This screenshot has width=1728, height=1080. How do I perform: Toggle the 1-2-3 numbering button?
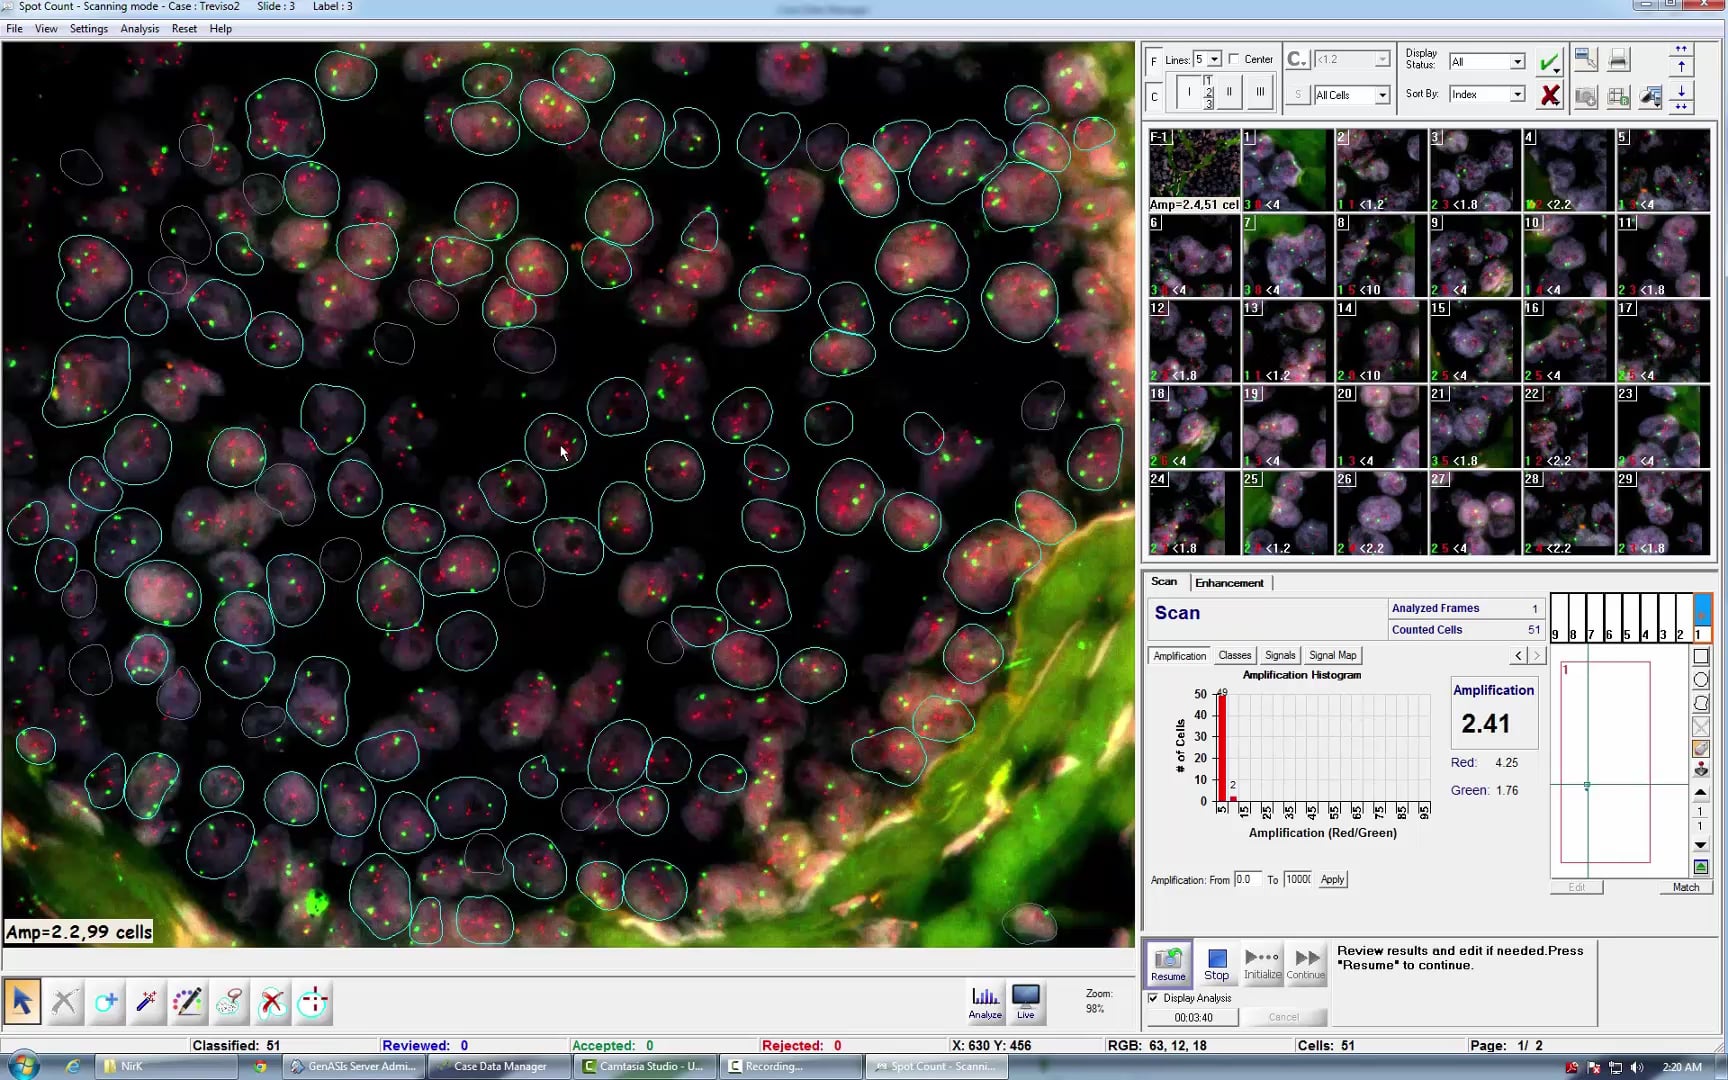[x=1208, y=92]
